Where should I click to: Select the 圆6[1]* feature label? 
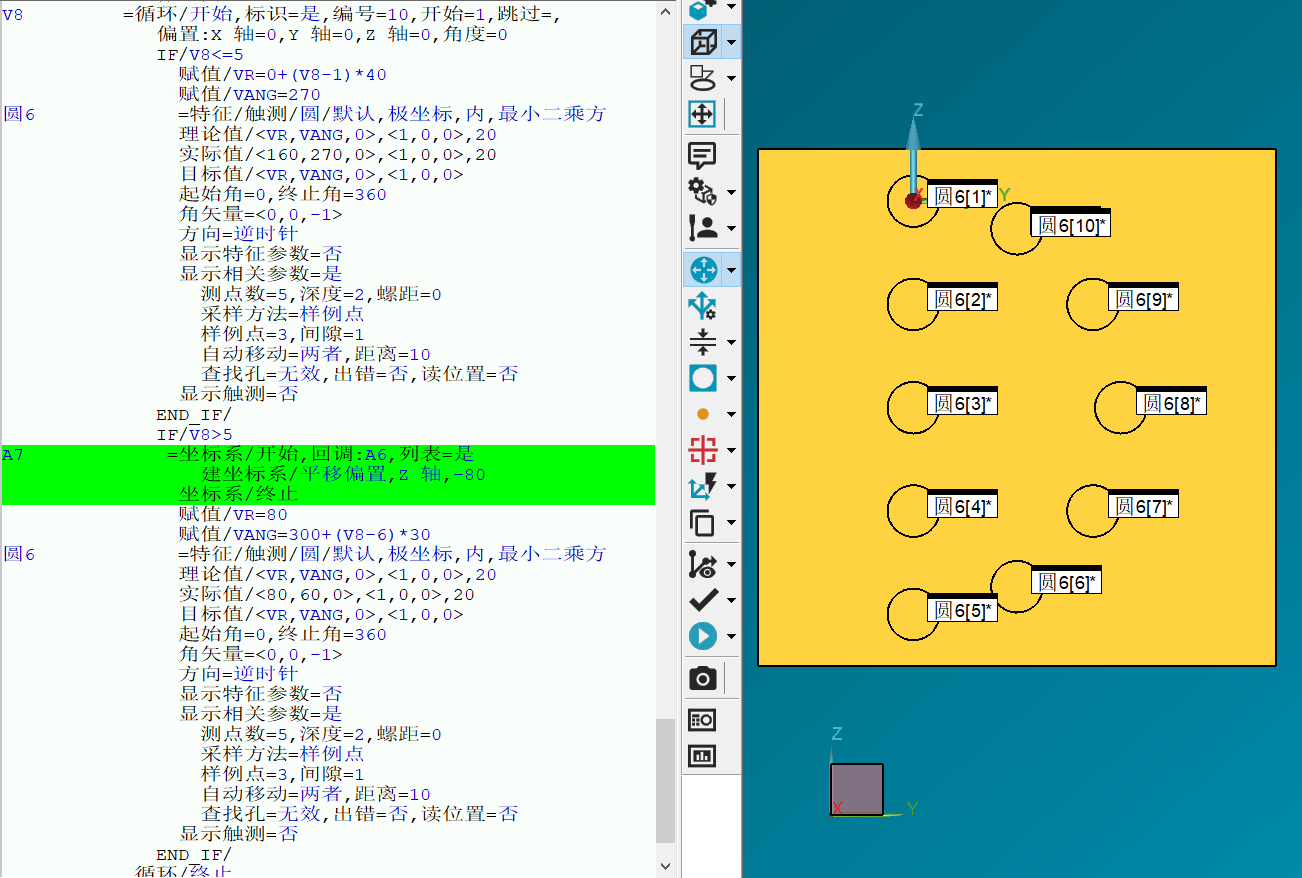pos(962,197)
